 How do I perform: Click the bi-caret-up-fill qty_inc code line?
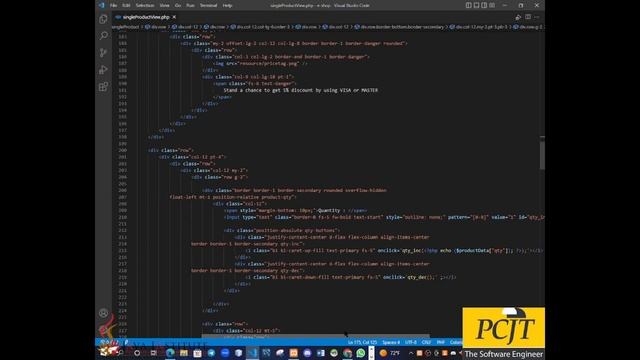394,251
